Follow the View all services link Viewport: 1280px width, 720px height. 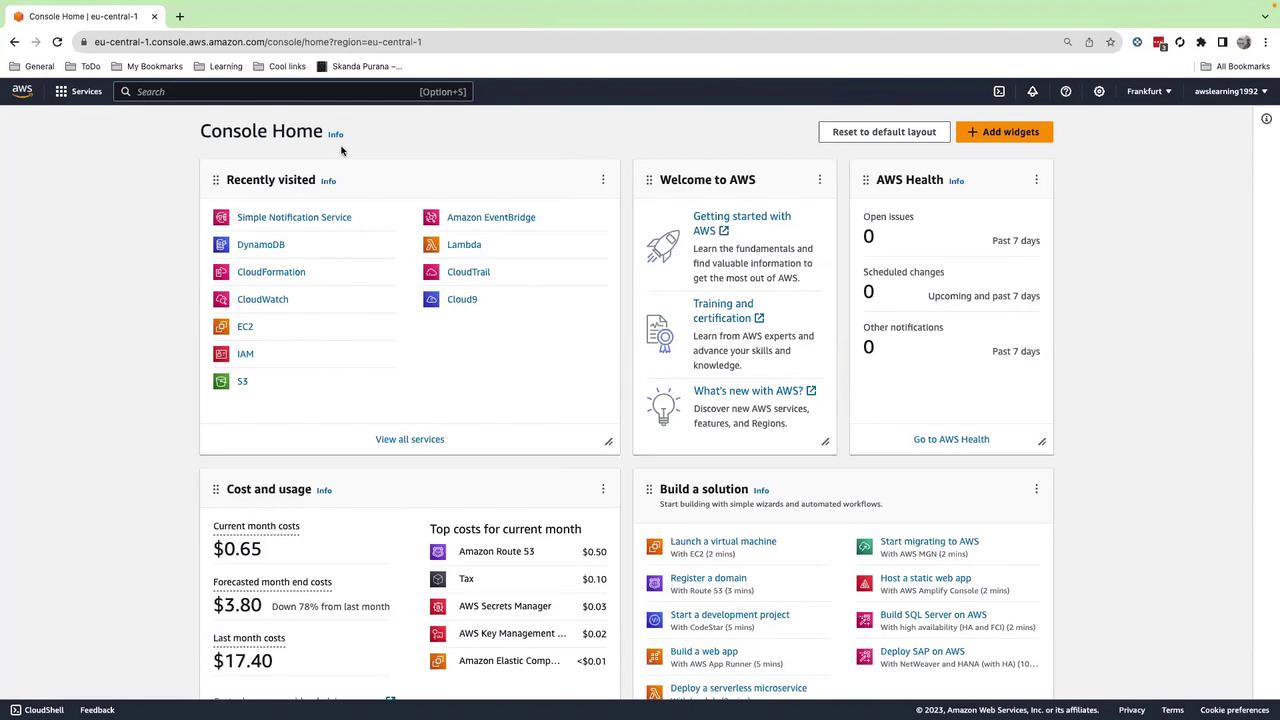tap(410, 439)
